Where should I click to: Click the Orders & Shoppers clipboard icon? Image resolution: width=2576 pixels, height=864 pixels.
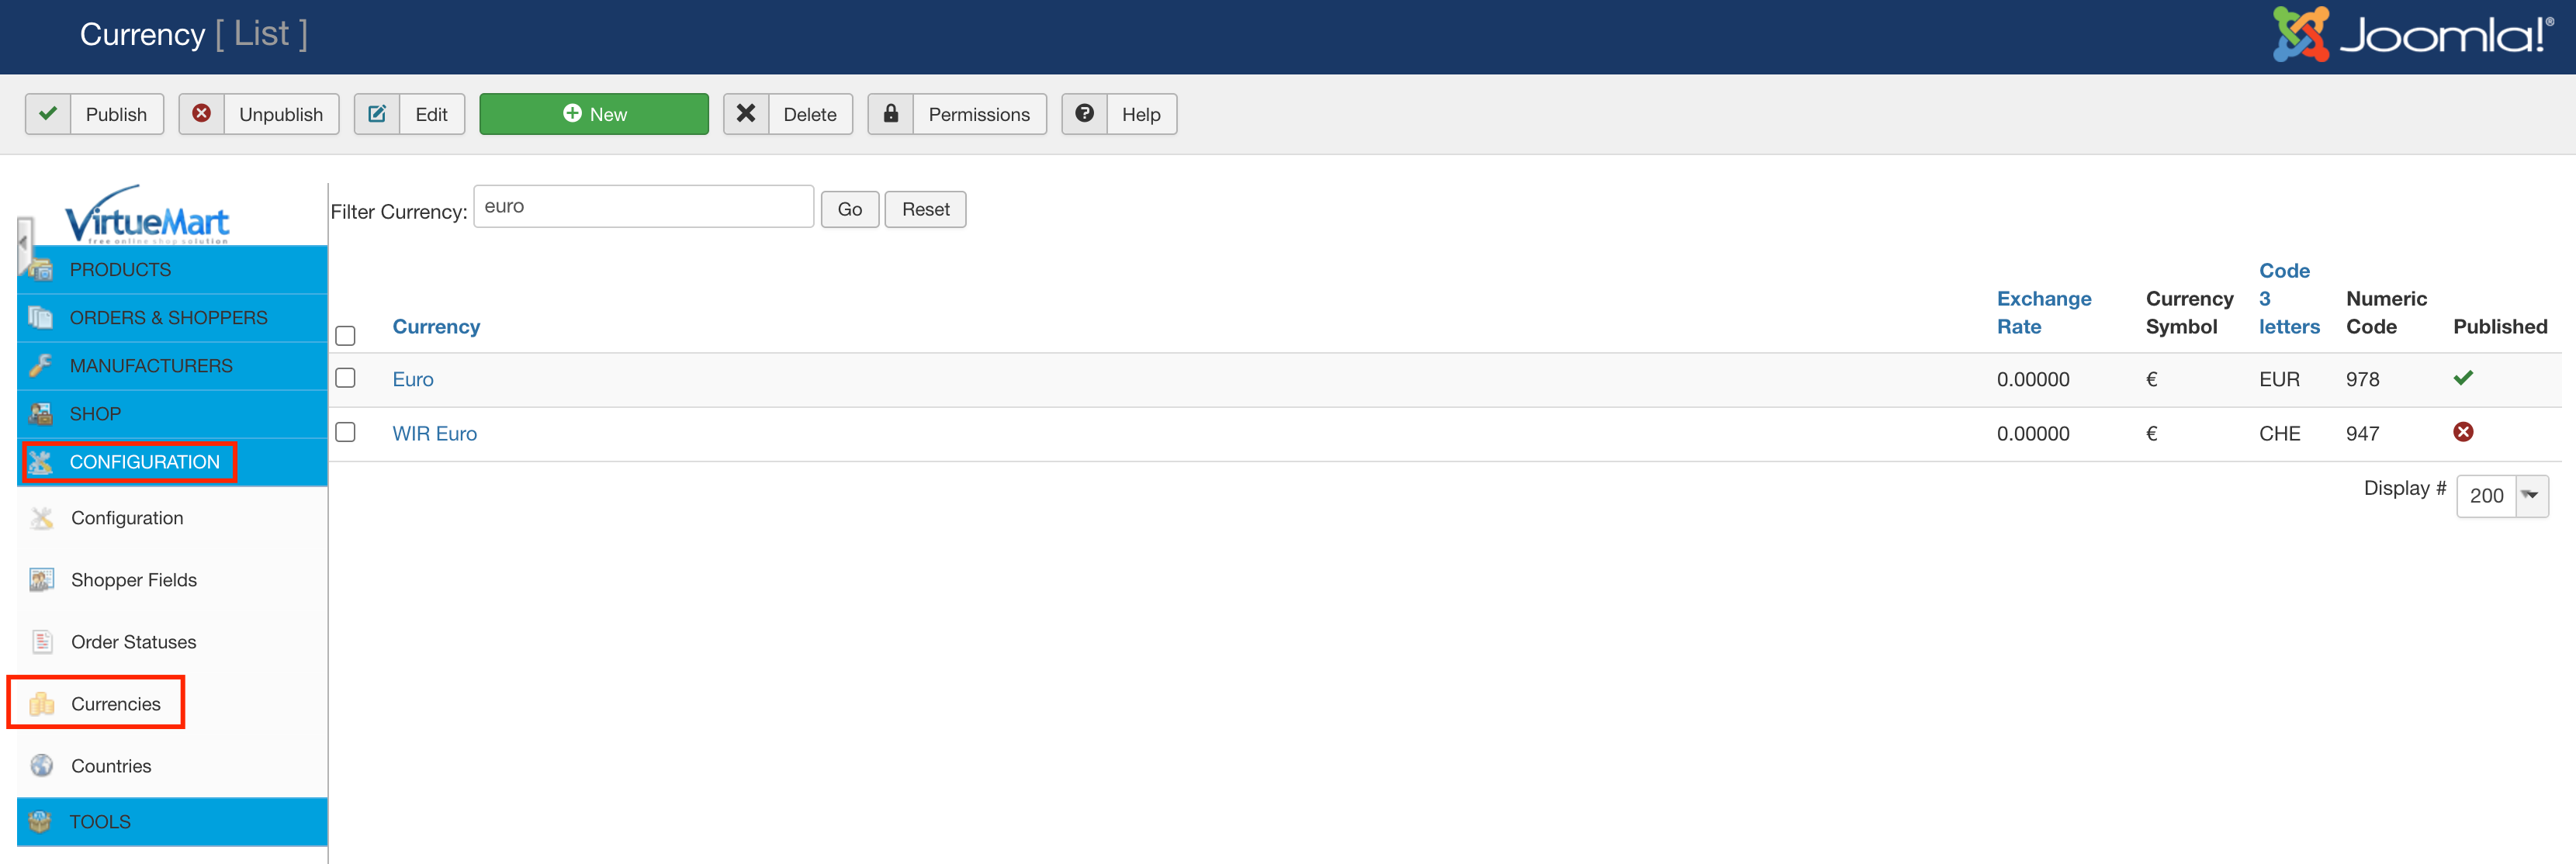[x=40, y=317]
